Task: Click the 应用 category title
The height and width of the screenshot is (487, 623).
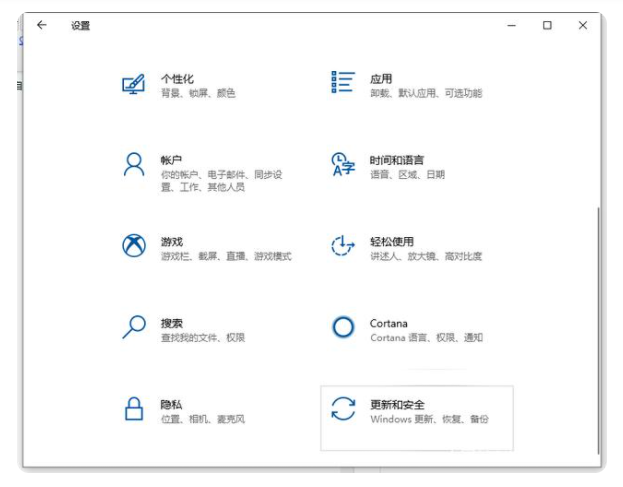Action: (380, 79)
